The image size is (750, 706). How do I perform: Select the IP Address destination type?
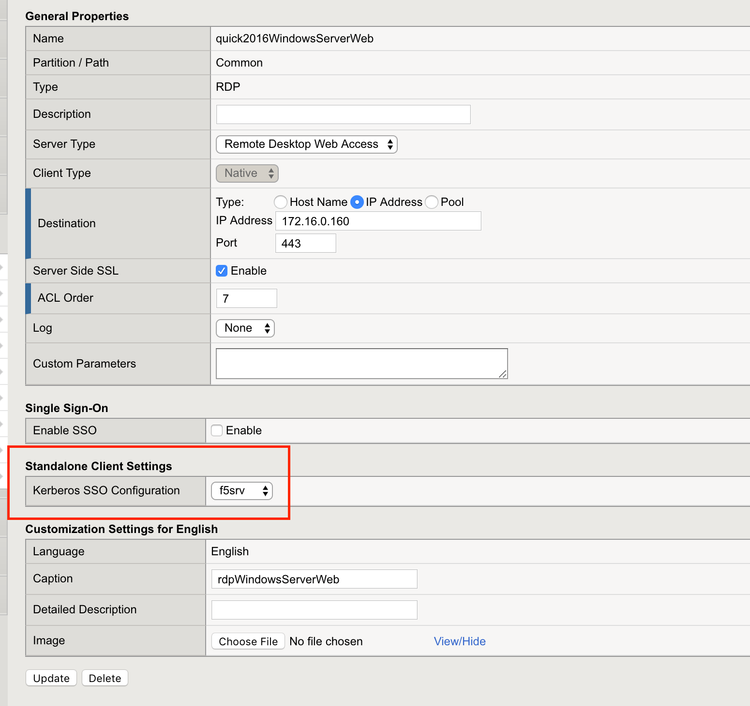[x=357, y=202]
